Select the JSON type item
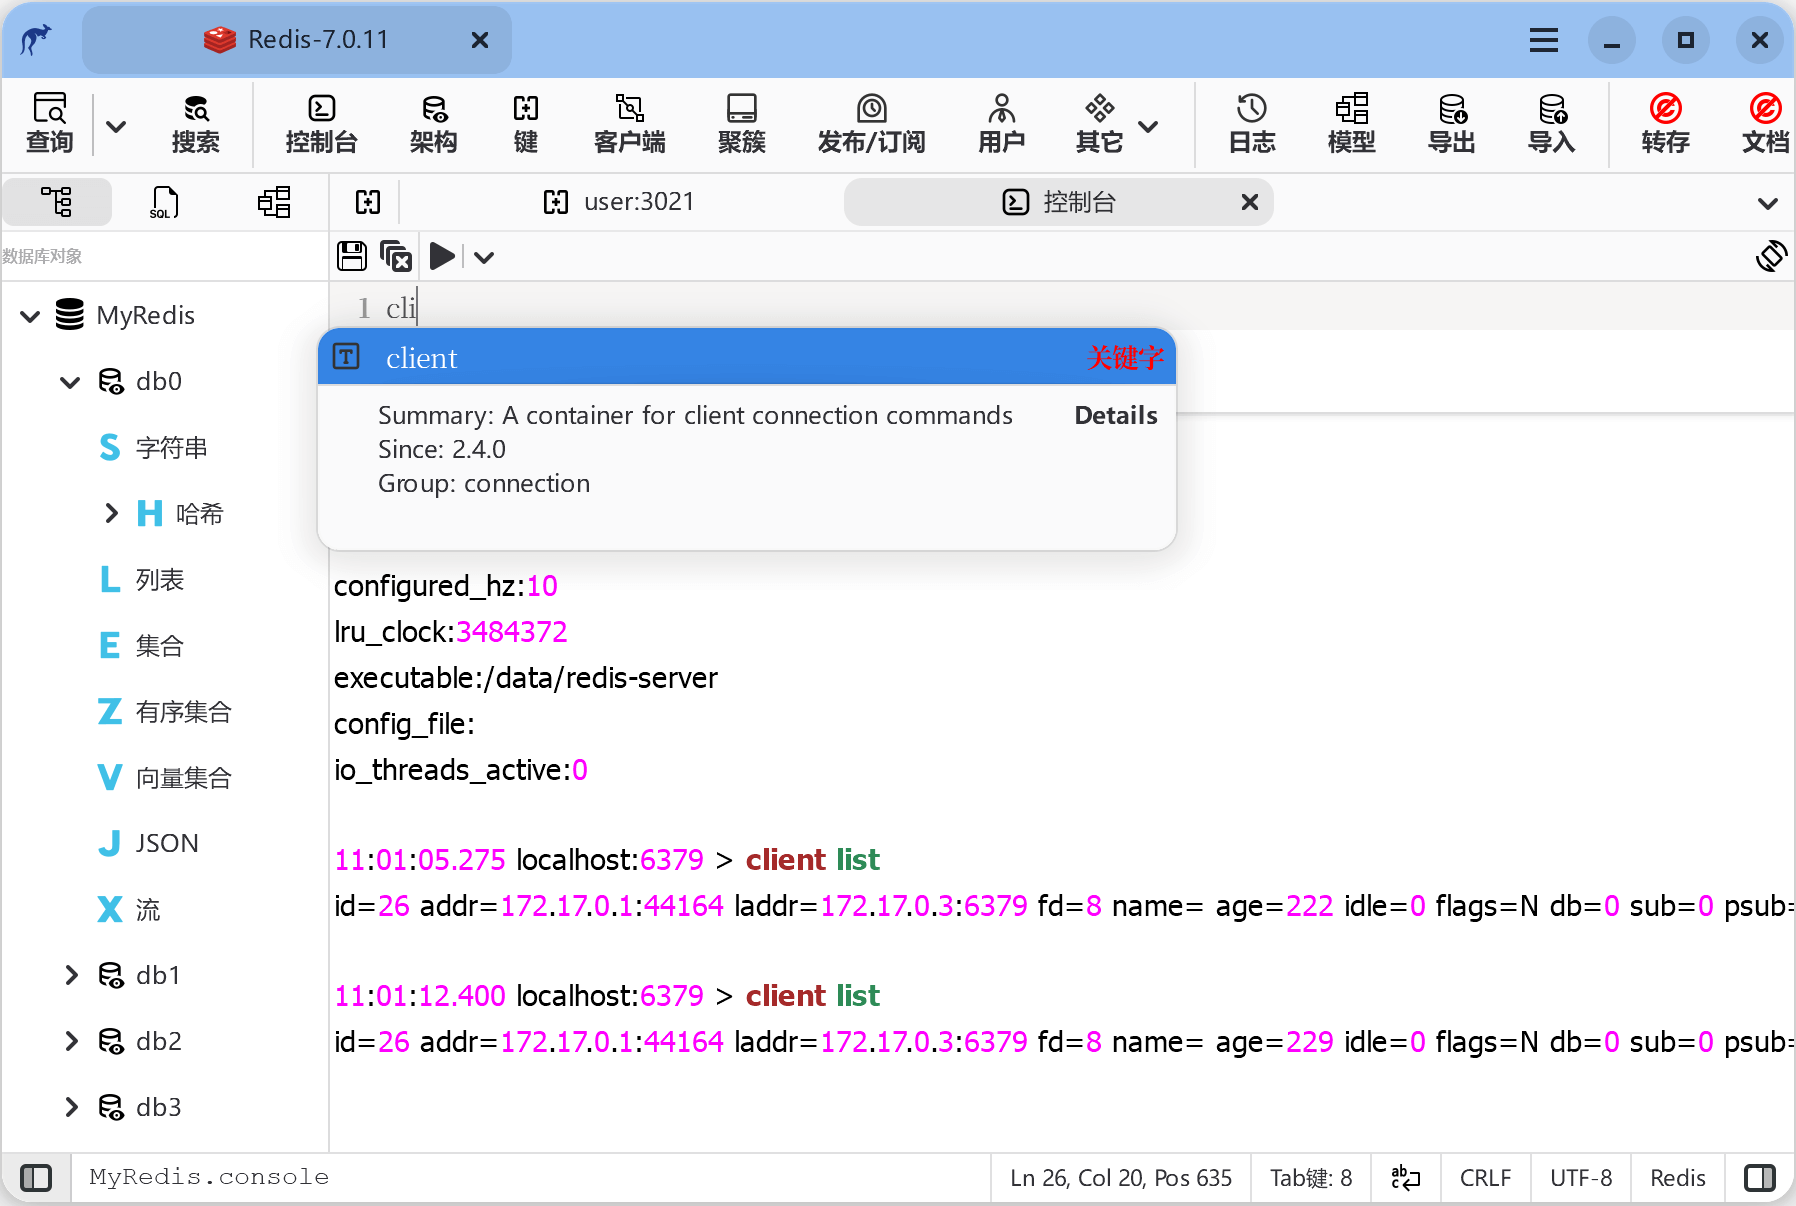The image size is (1796, 1206). pos(149,844)
